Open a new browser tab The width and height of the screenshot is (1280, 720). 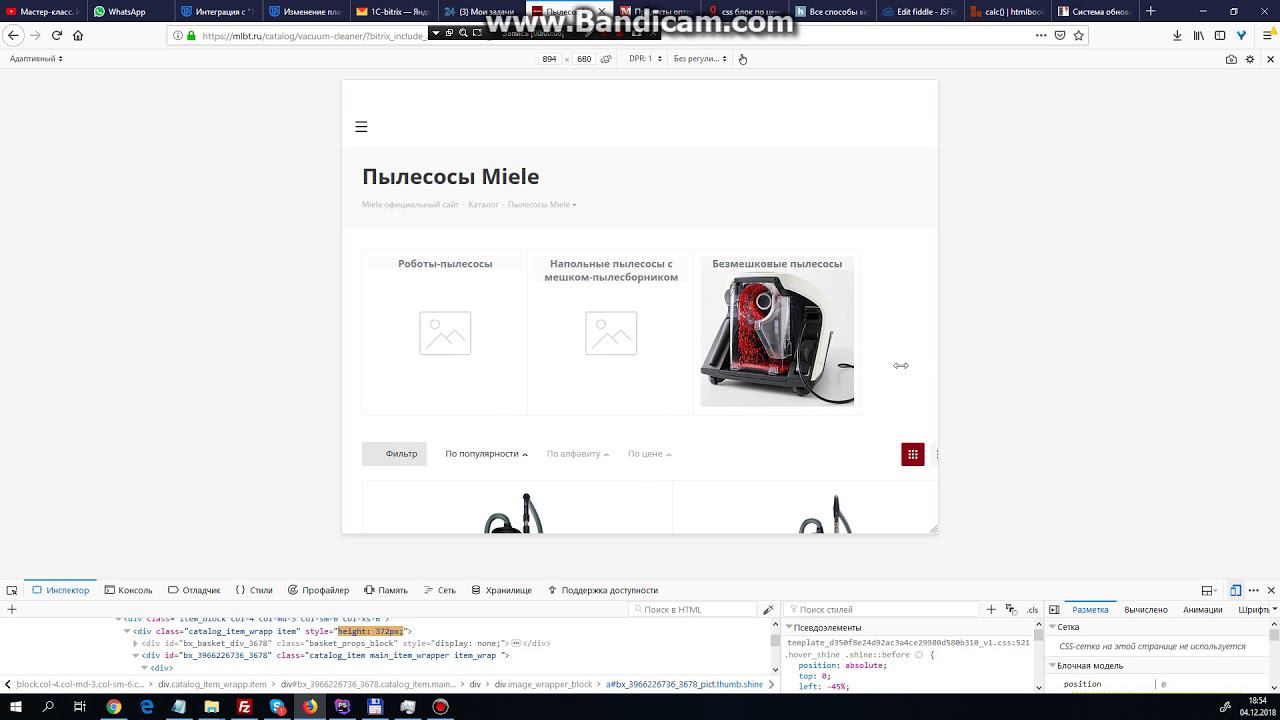(x=1151, y=11)
